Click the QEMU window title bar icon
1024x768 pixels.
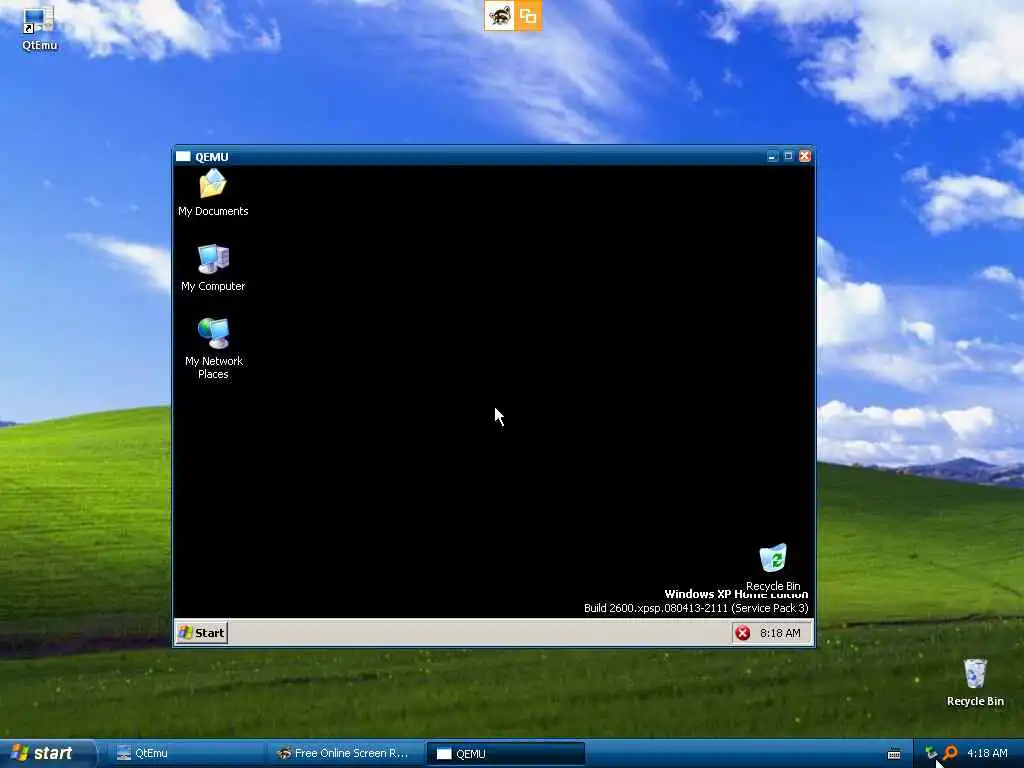183,157
